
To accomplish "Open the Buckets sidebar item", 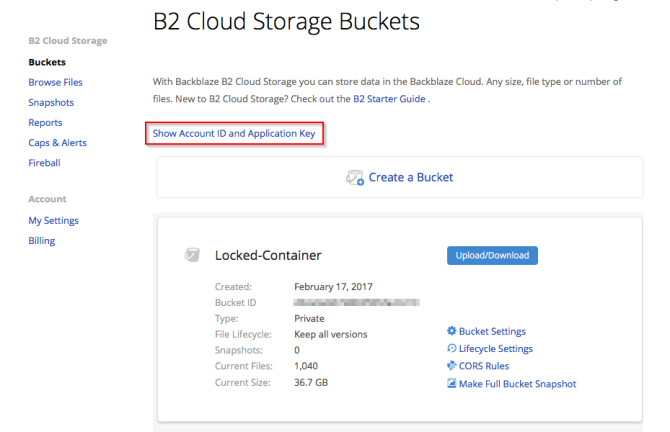I will (47, 62).
